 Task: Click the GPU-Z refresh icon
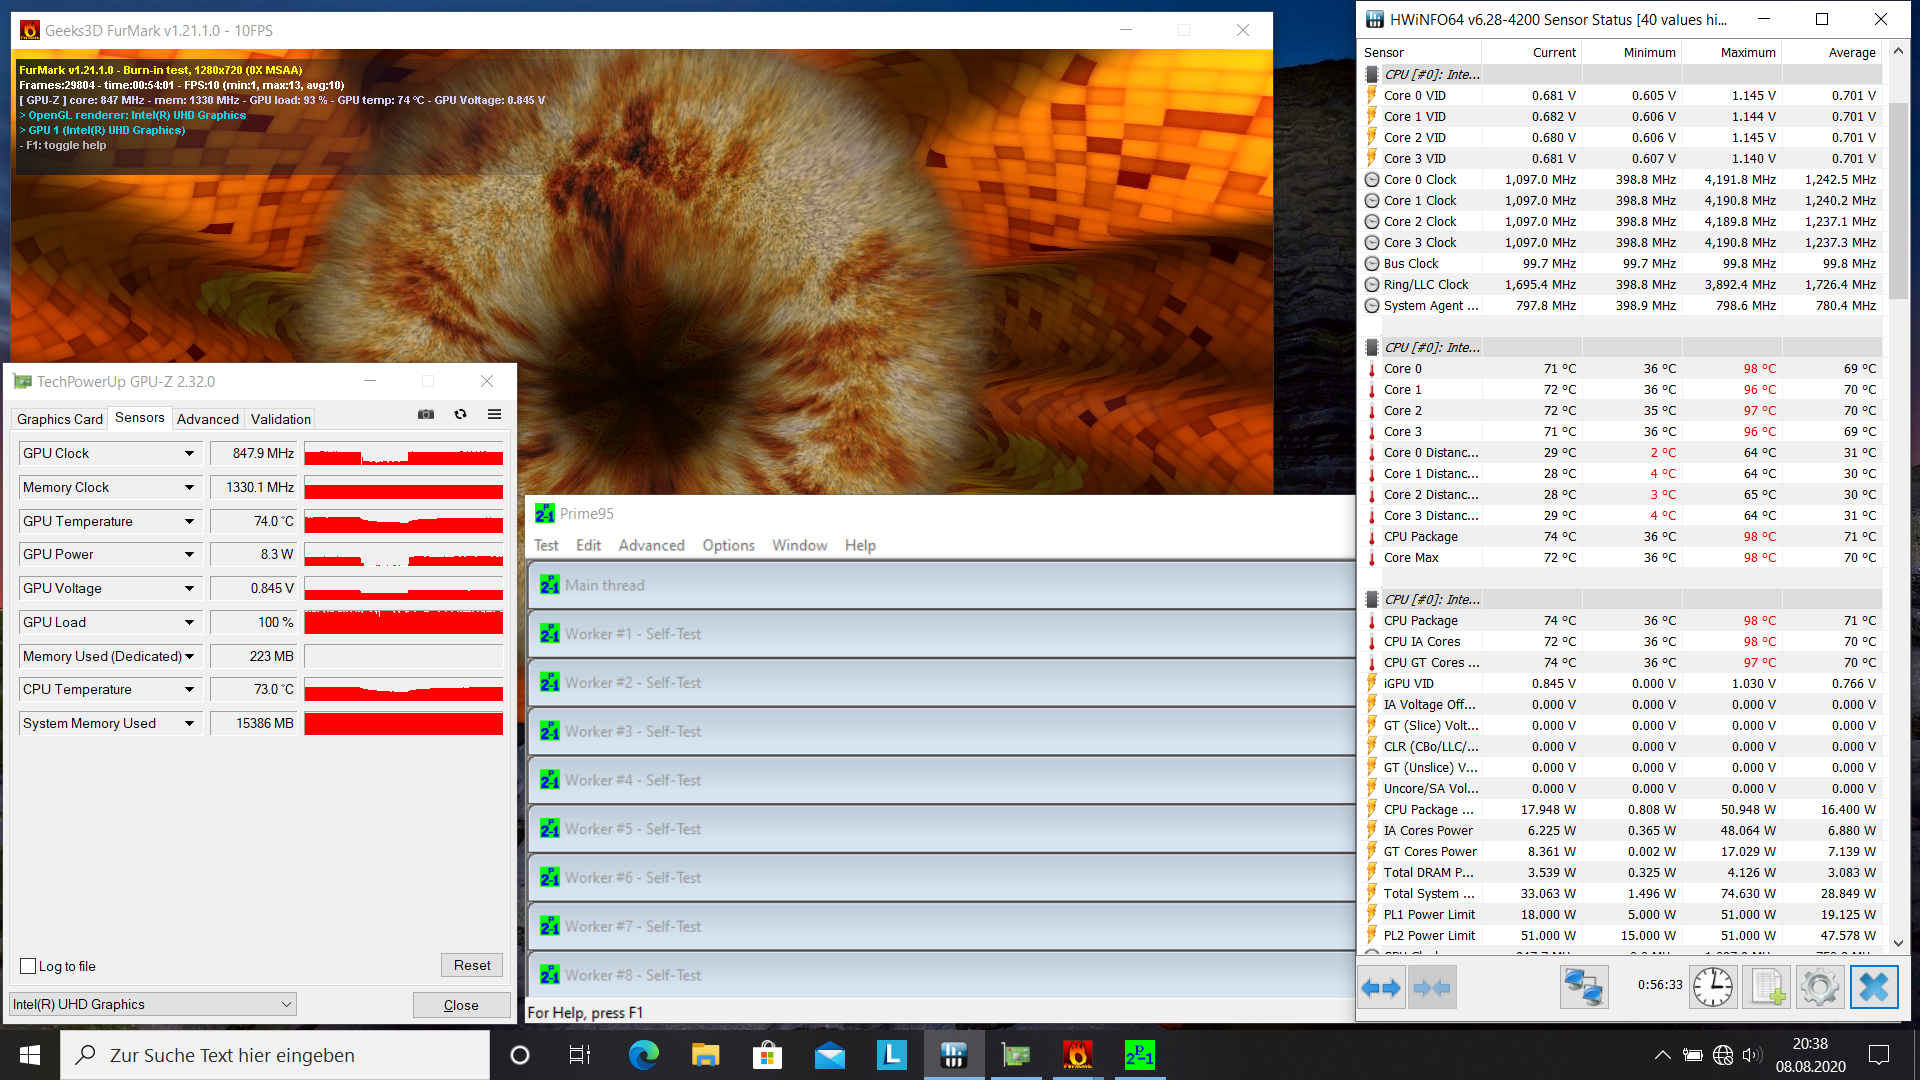(461, 414)
